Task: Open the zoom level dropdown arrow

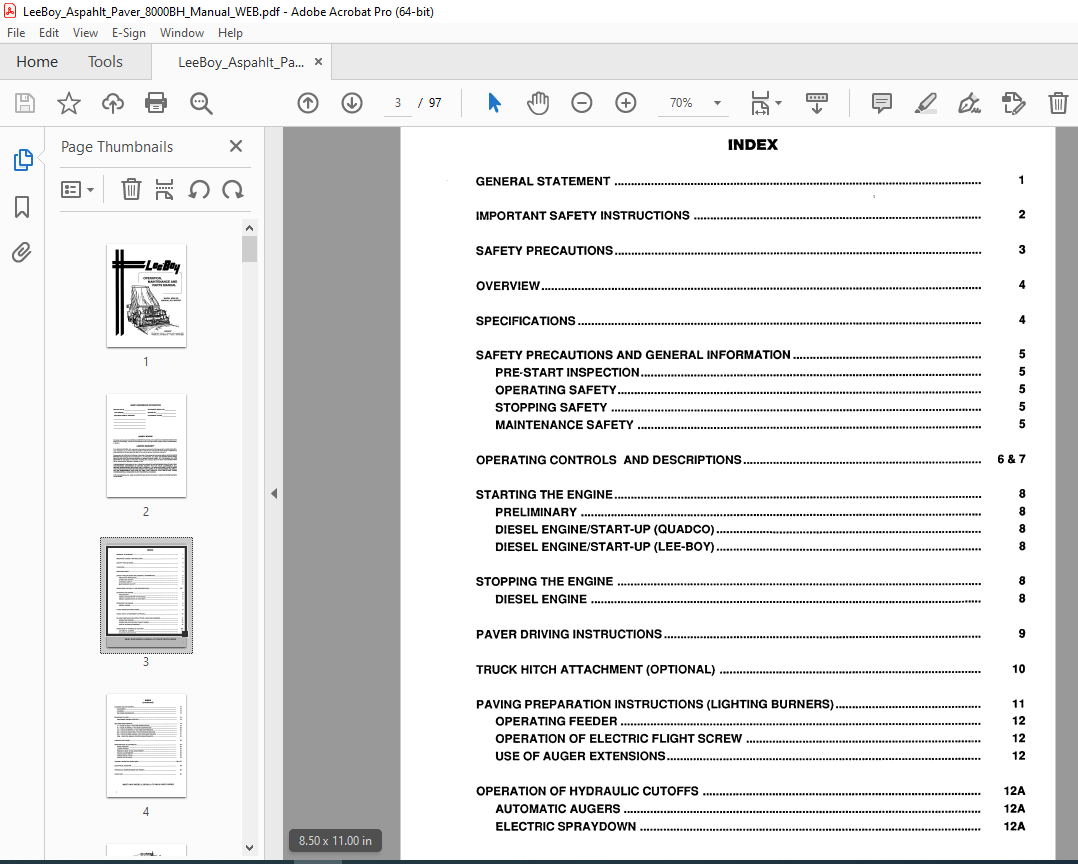Action: pyautogui.click(x=717, y=103)
